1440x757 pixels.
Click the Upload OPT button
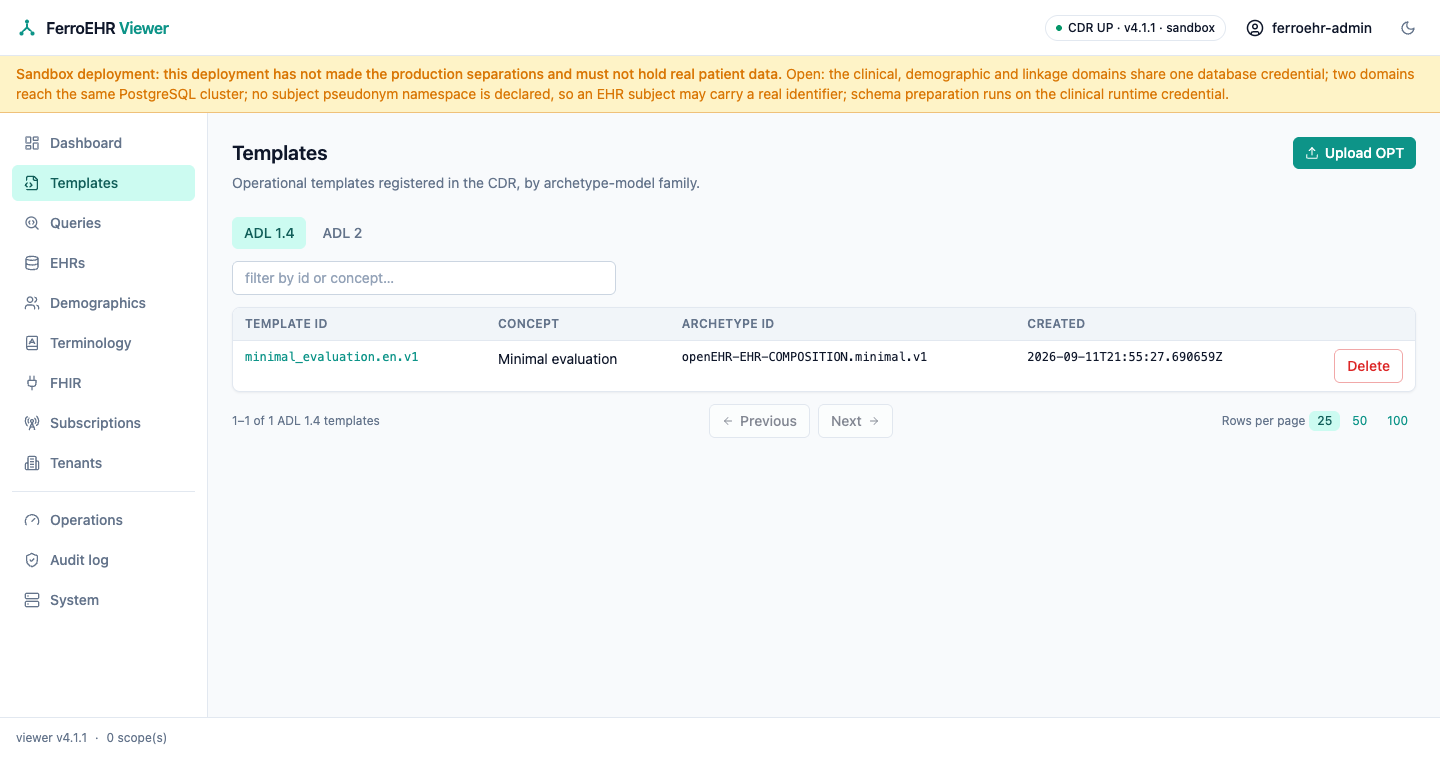coord(1354,153)
